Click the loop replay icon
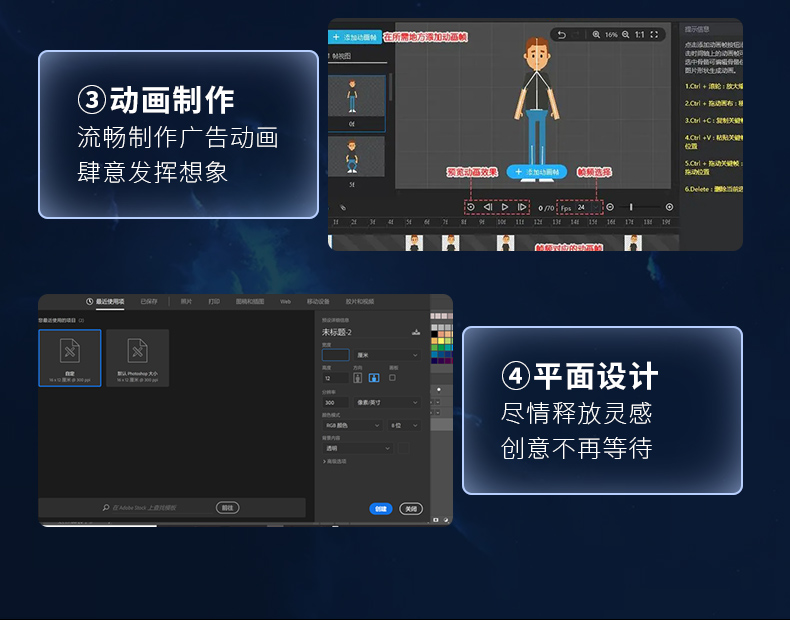This screenshot has height=620, width=790. tap(471, 207)
